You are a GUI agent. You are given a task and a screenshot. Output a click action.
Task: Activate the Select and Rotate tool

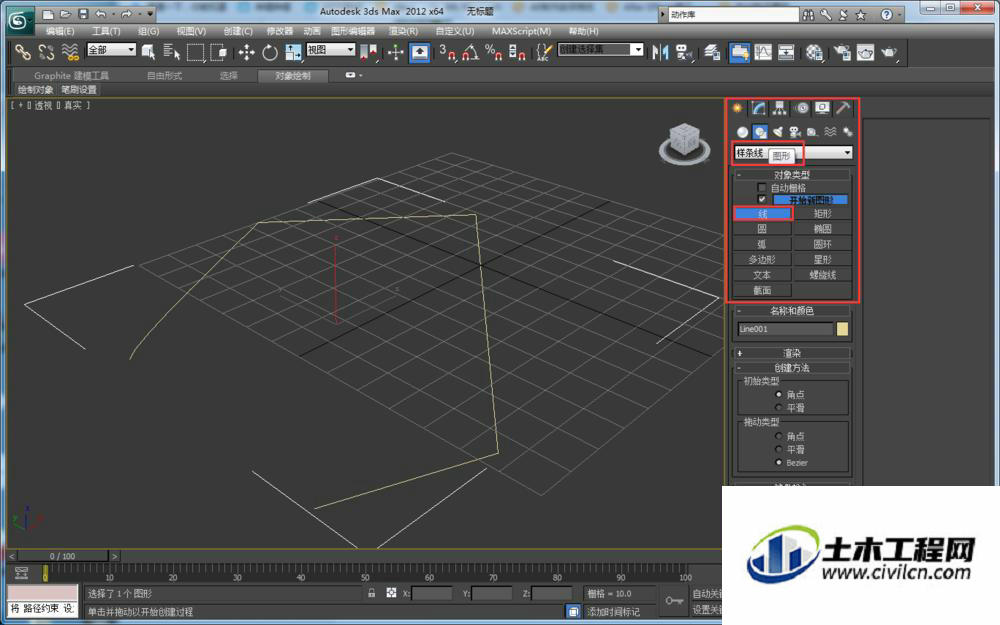270,52
